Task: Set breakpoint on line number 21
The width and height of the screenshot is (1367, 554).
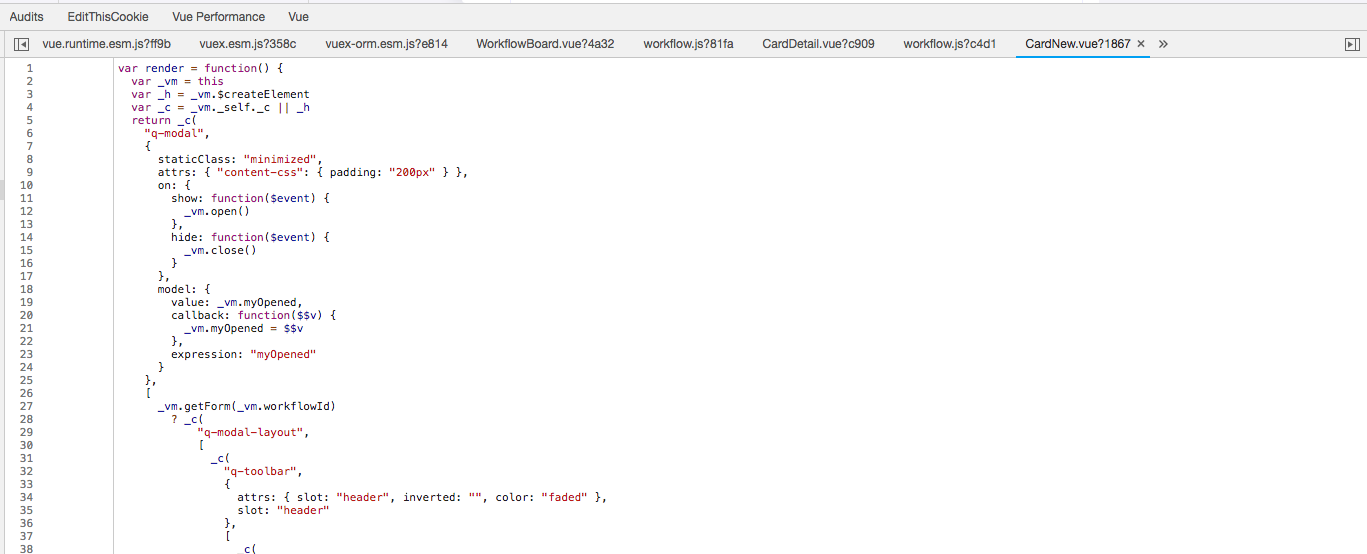Action: pos(26,328)
